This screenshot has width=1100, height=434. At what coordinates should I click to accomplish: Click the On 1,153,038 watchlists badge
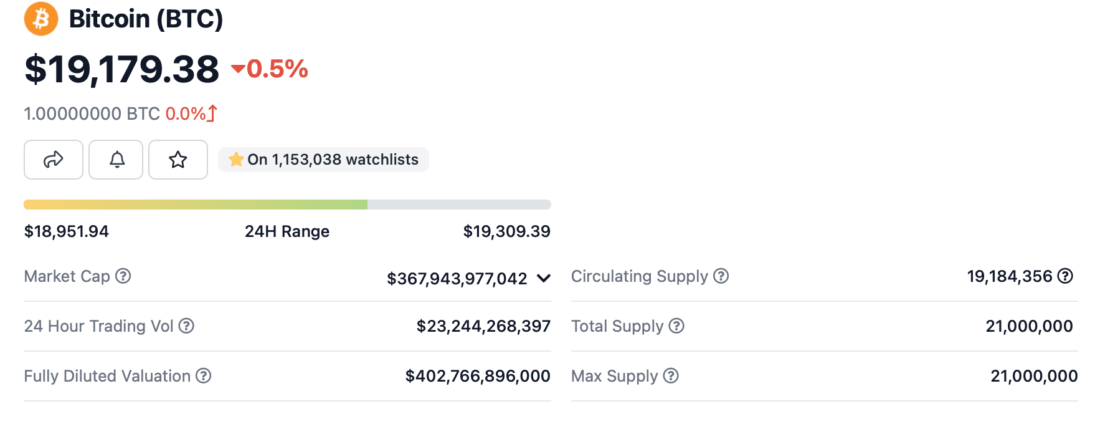pos(323,159)
